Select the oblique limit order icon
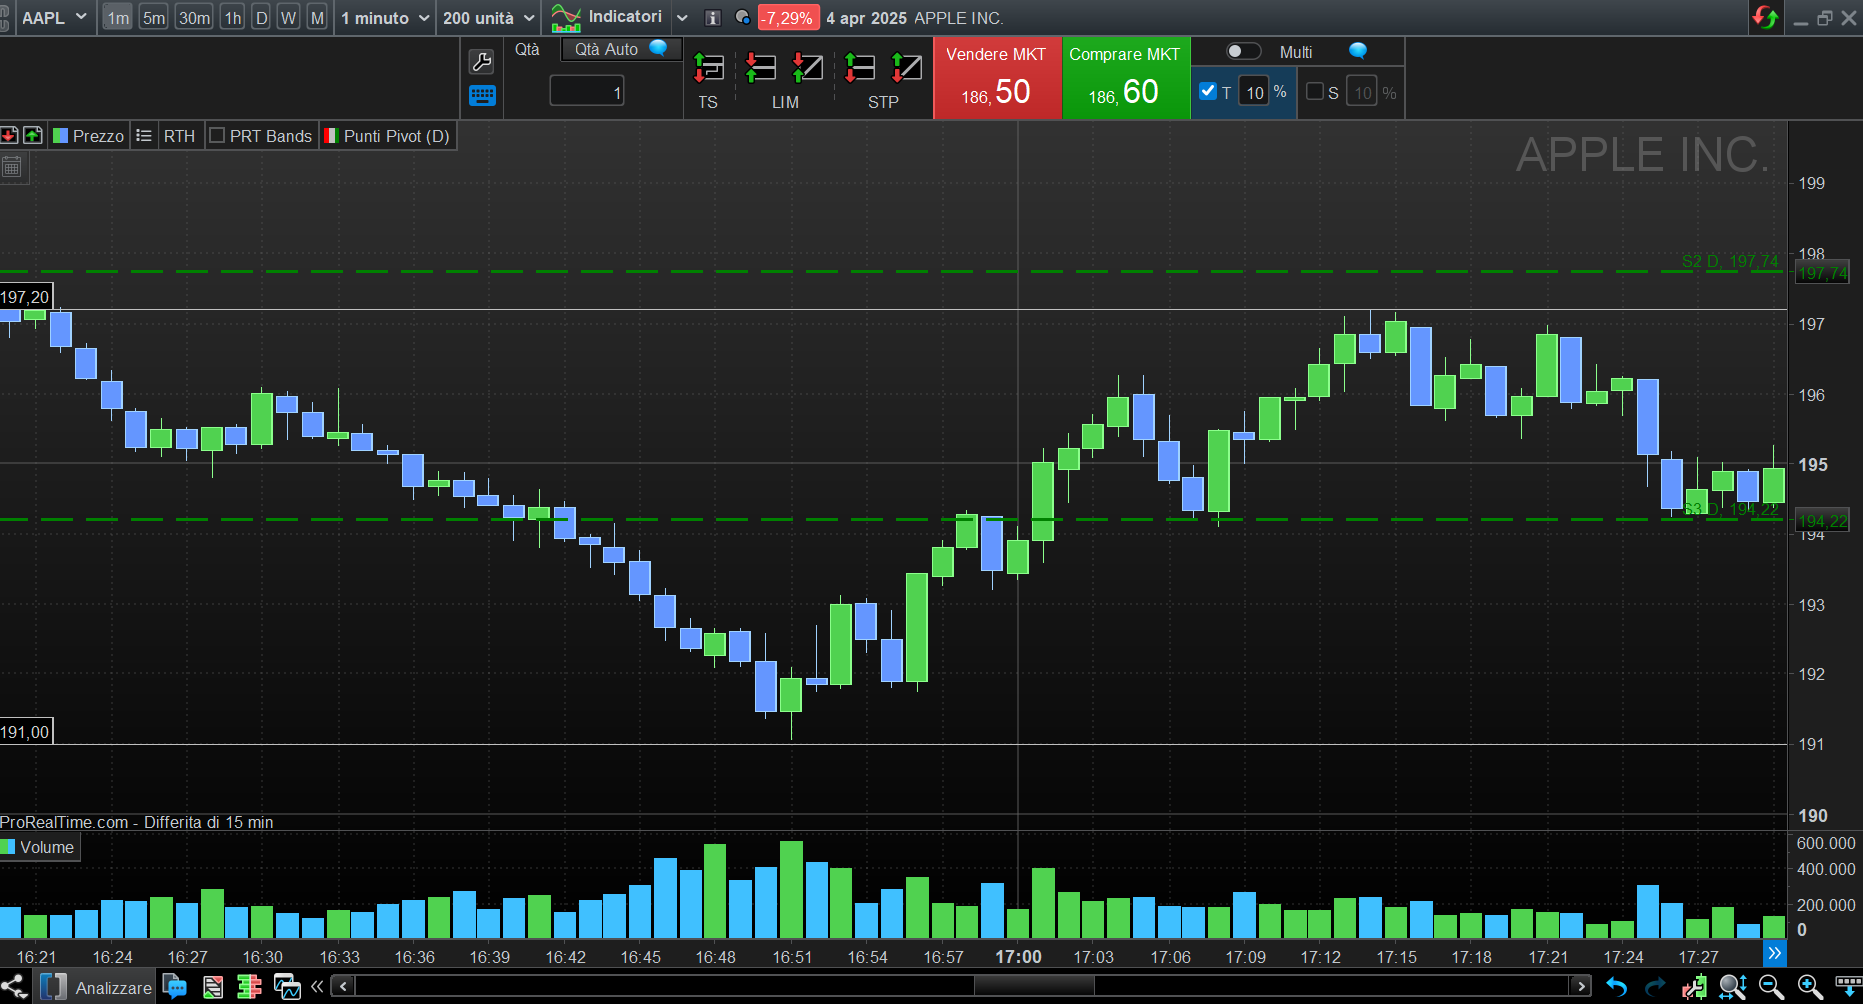The width and height of the screenshot is (1863, 1004). tap(807, 68)
